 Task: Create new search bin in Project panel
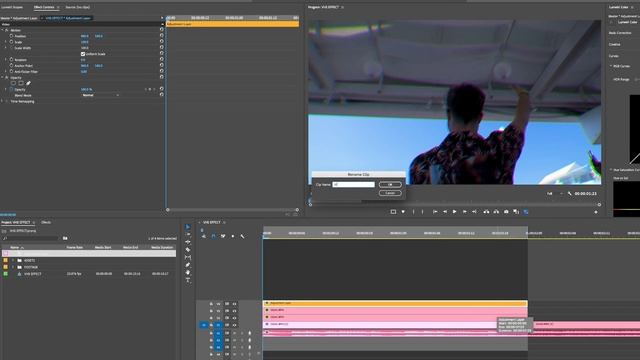point(65,238)
